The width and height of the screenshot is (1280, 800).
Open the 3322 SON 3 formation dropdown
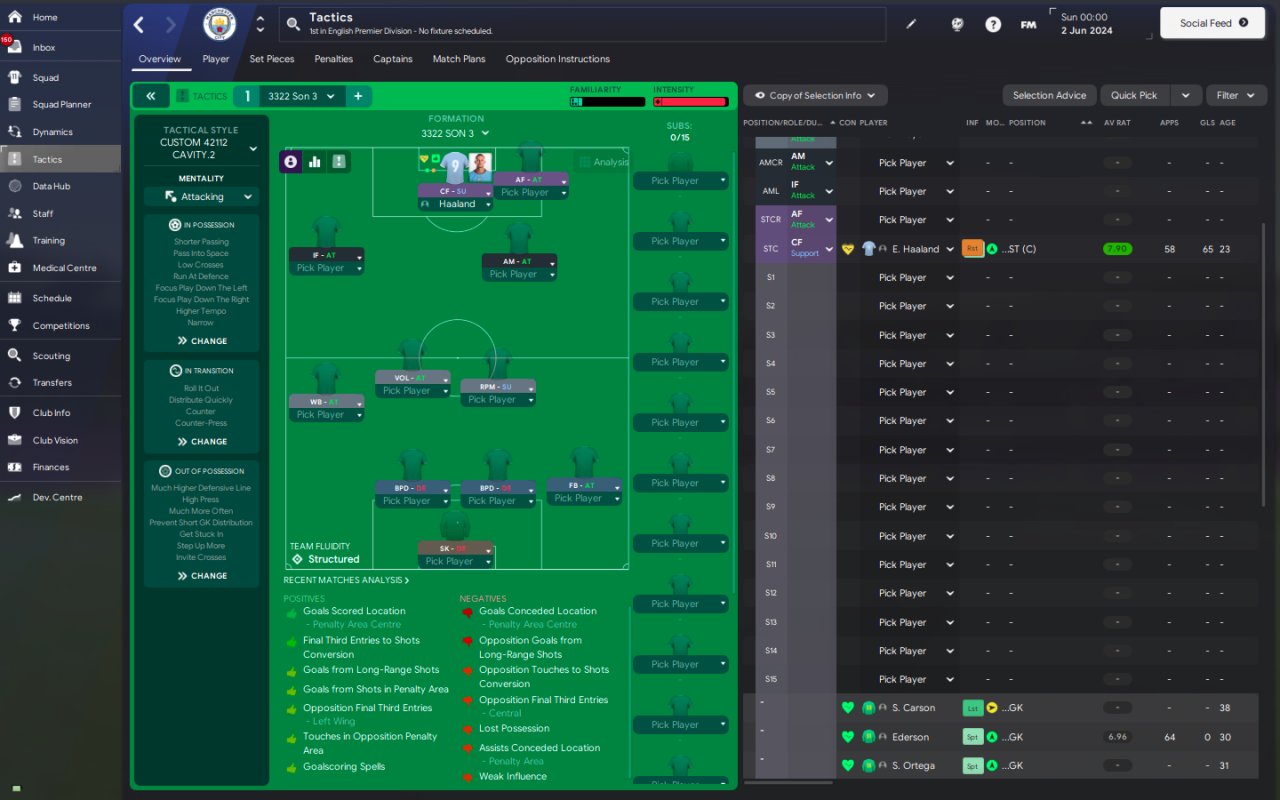455,133
